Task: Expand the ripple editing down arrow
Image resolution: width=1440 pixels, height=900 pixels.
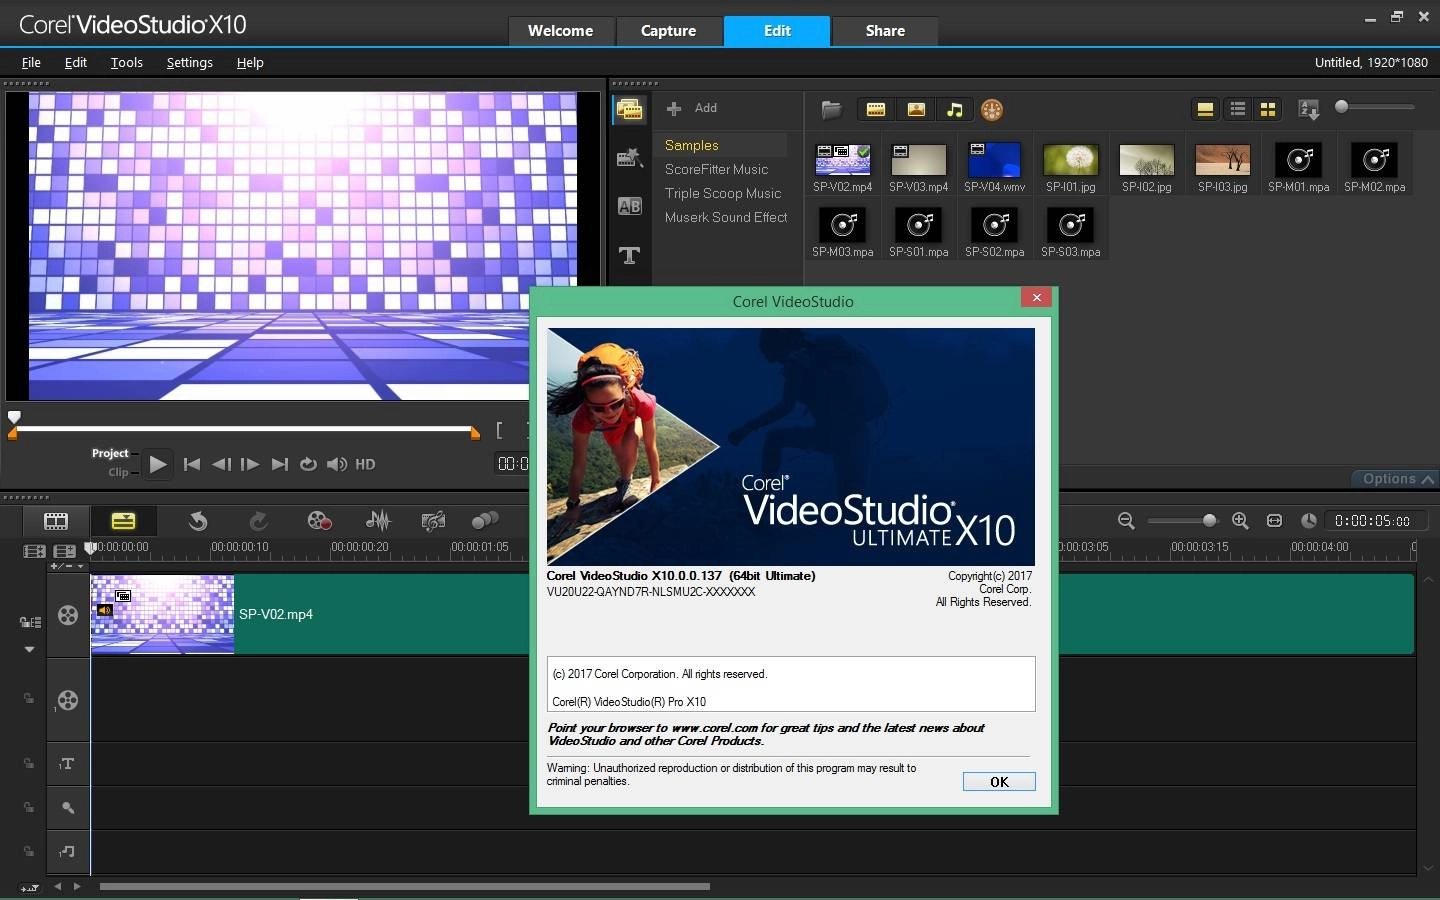Action: 29,649
